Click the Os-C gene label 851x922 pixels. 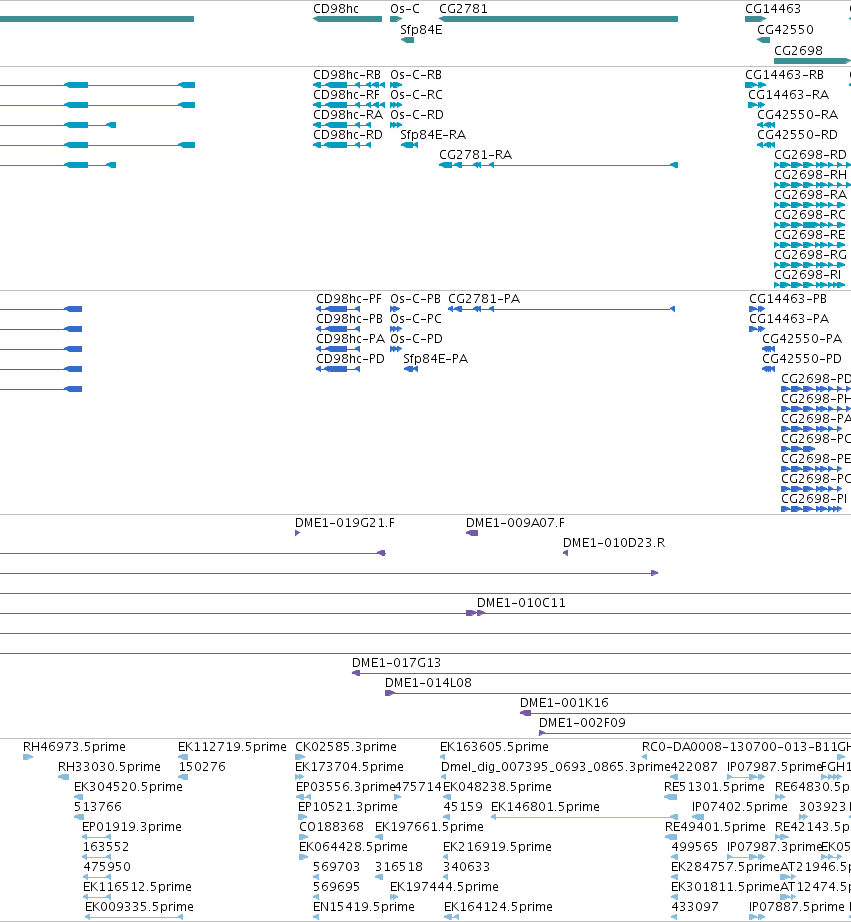(405, 9)
